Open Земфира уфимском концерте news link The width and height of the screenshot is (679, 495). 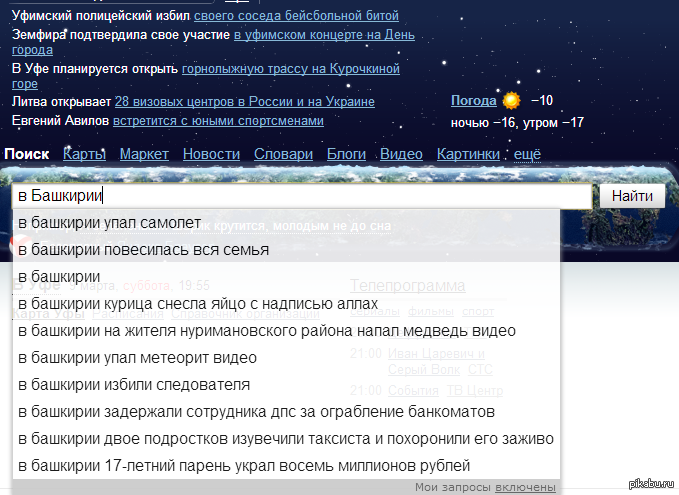point(324,35)
